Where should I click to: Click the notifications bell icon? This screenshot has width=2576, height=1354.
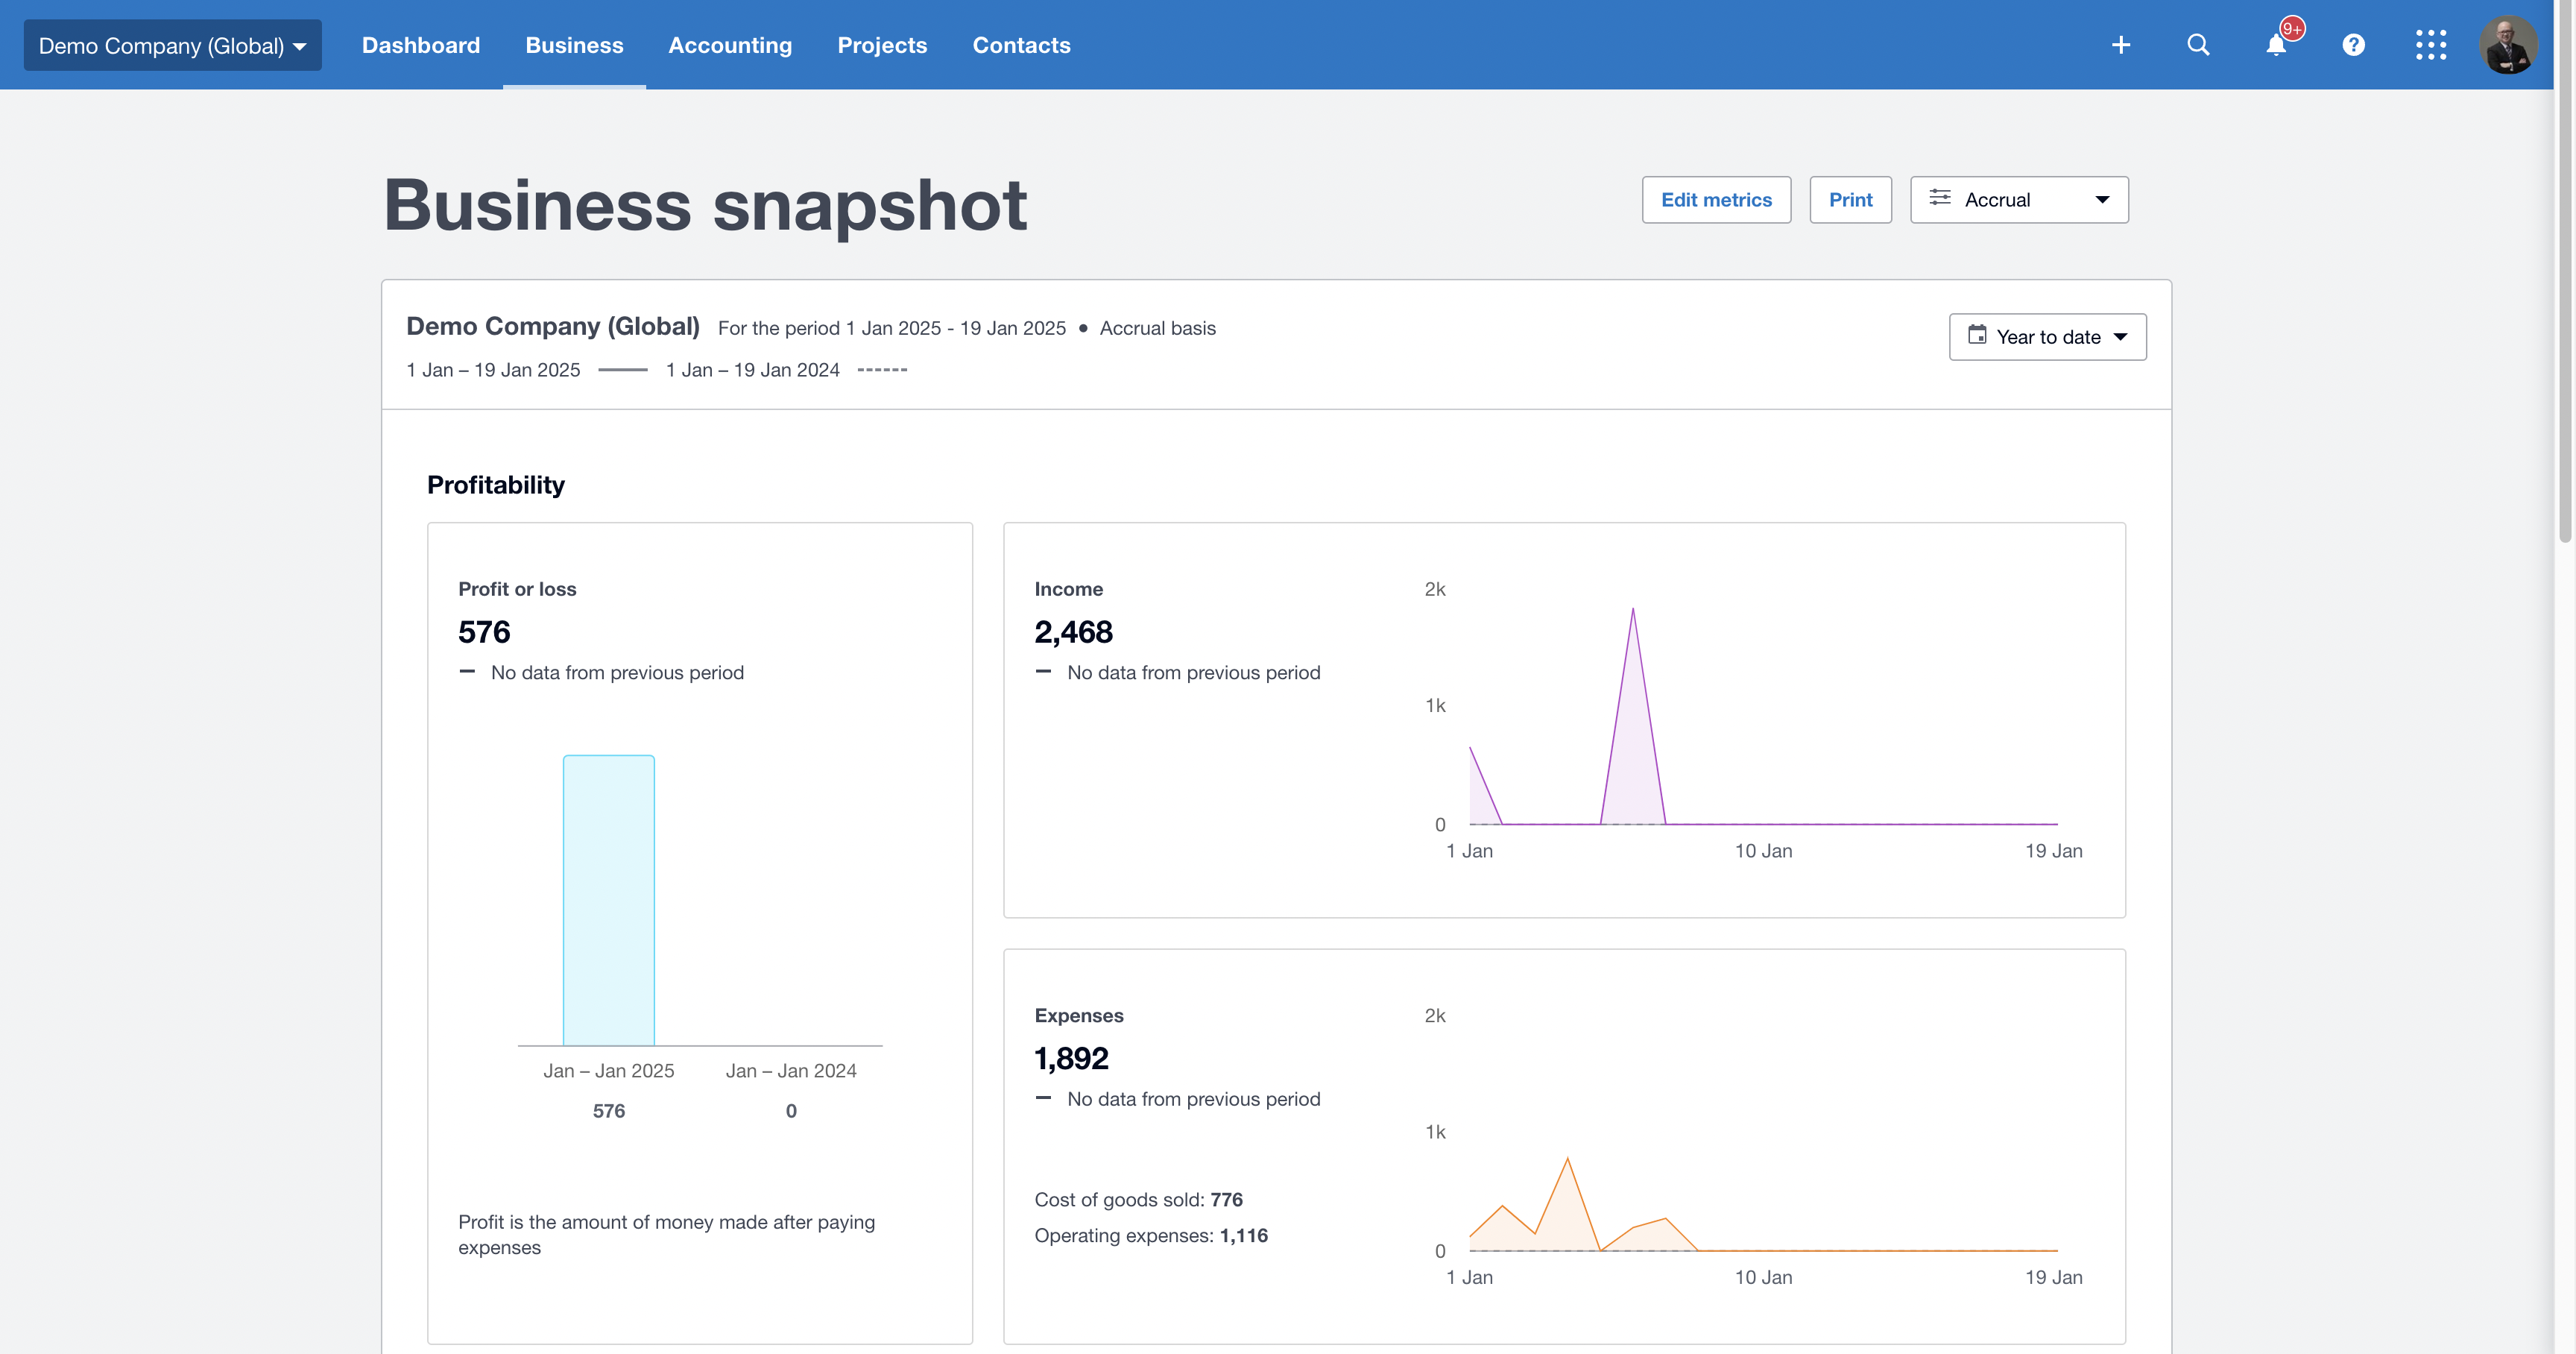coord(2276,44)
